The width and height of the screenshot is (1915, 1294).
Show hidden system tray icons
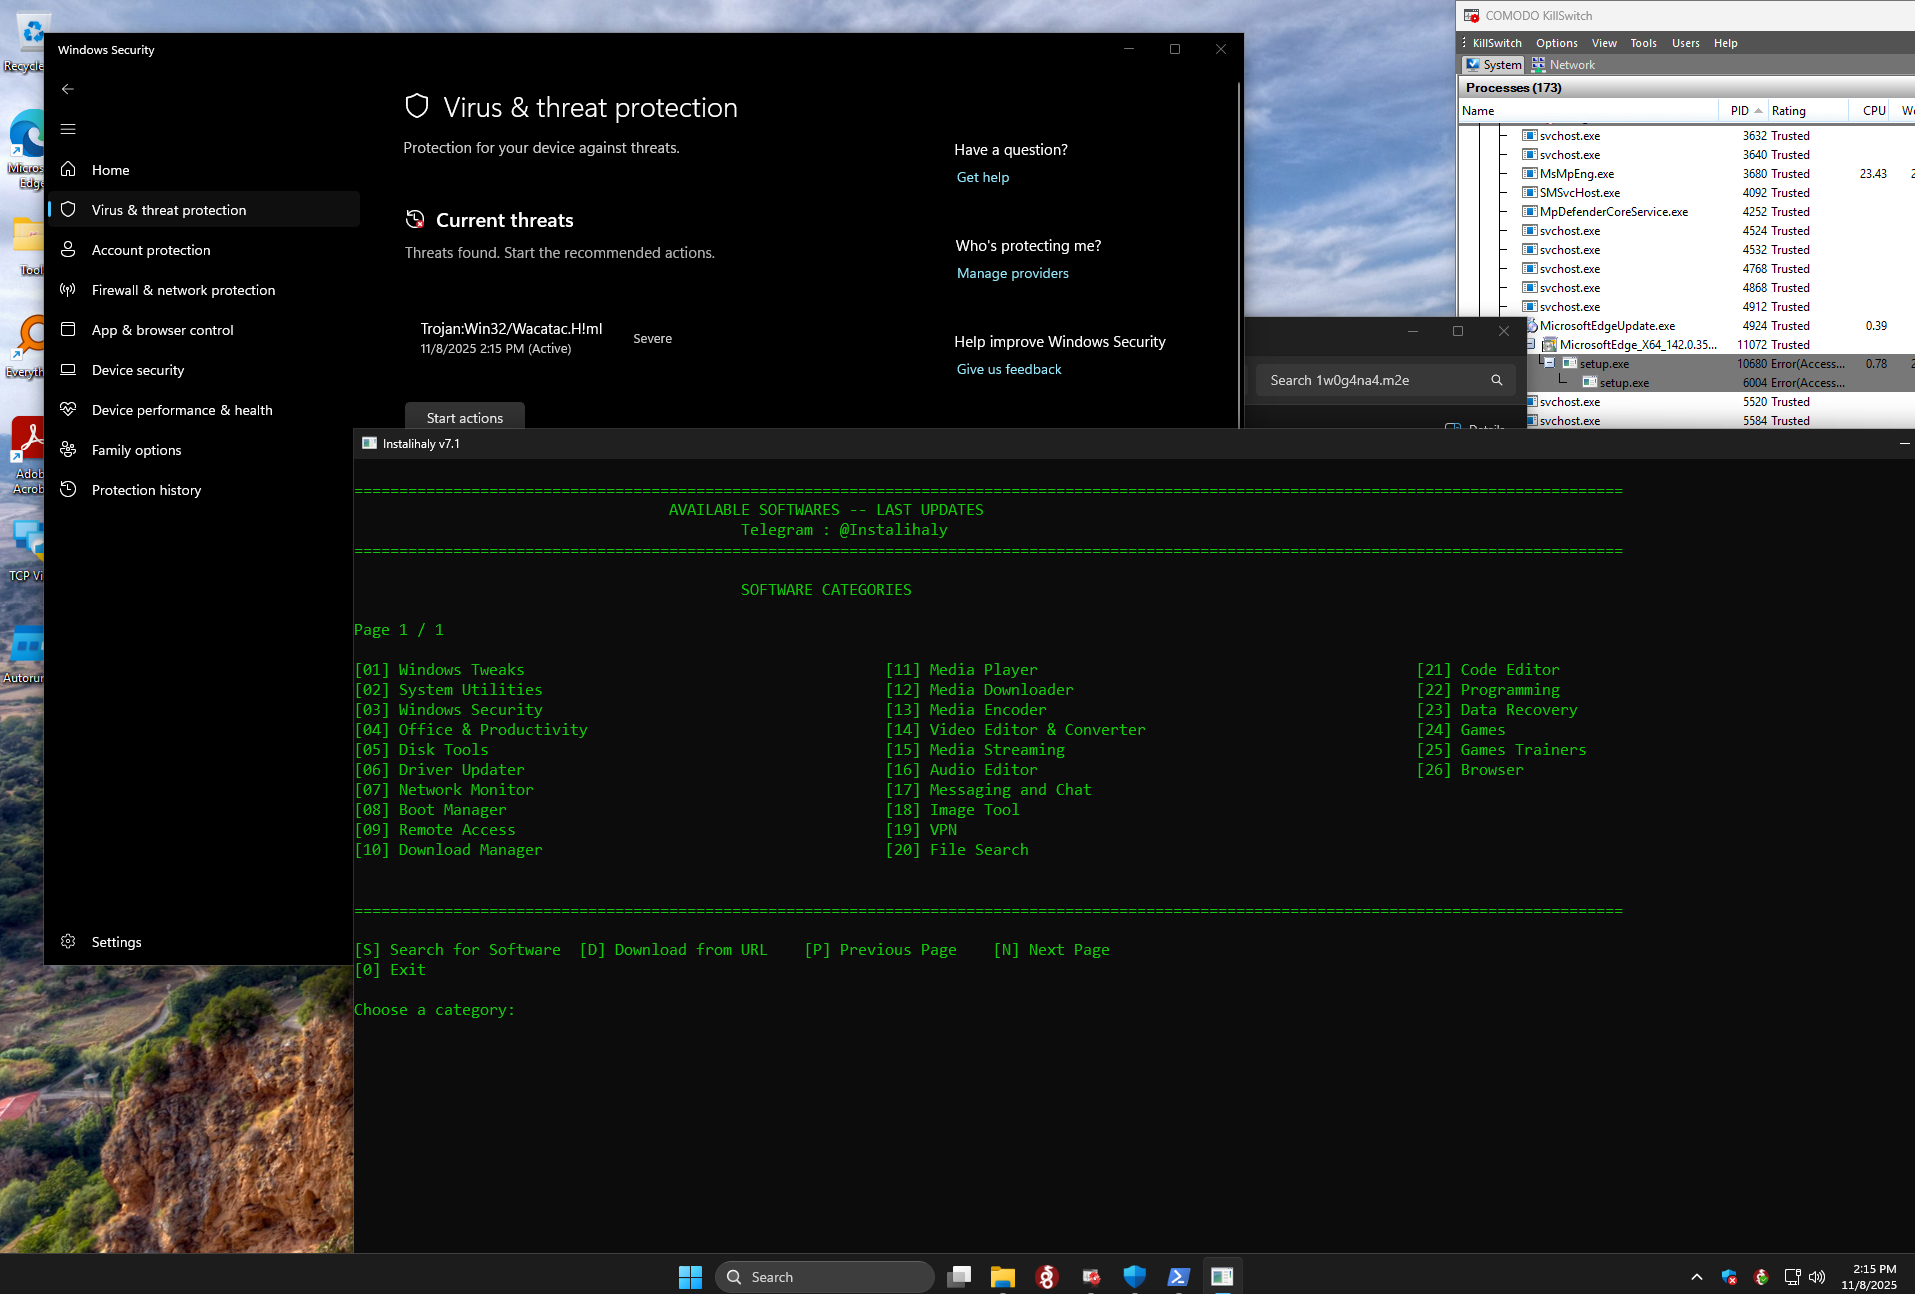coord(1696,1277)
